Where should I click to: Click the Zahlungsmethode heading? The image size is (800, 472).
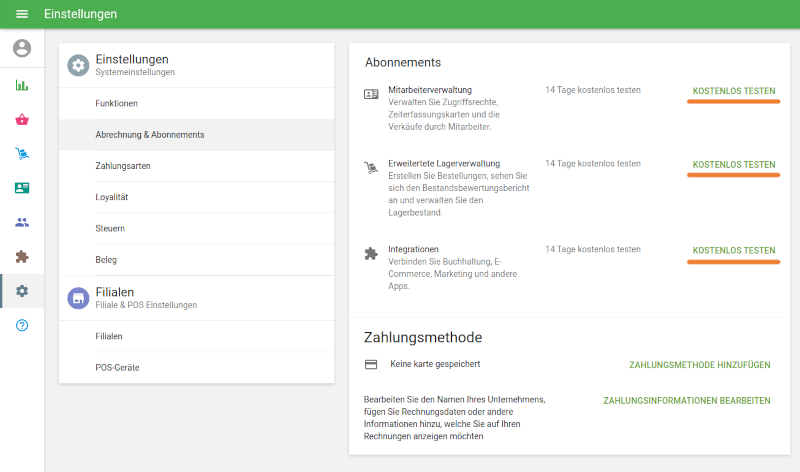tap(423, 337)
